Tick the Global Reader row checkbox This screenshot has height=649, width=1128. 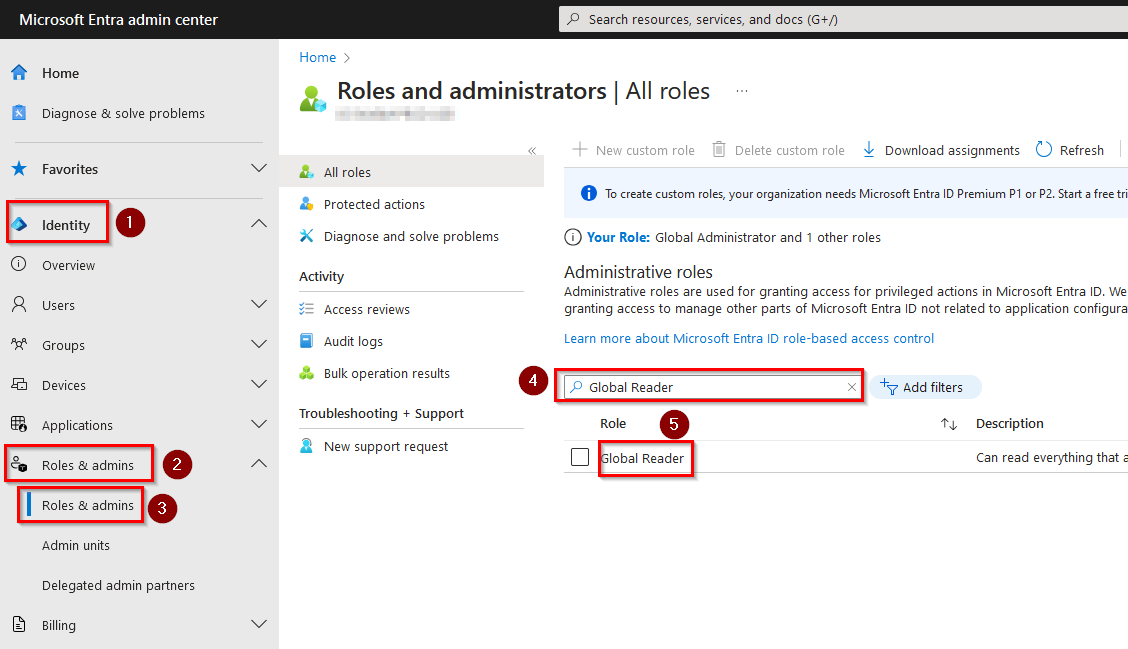580,457
